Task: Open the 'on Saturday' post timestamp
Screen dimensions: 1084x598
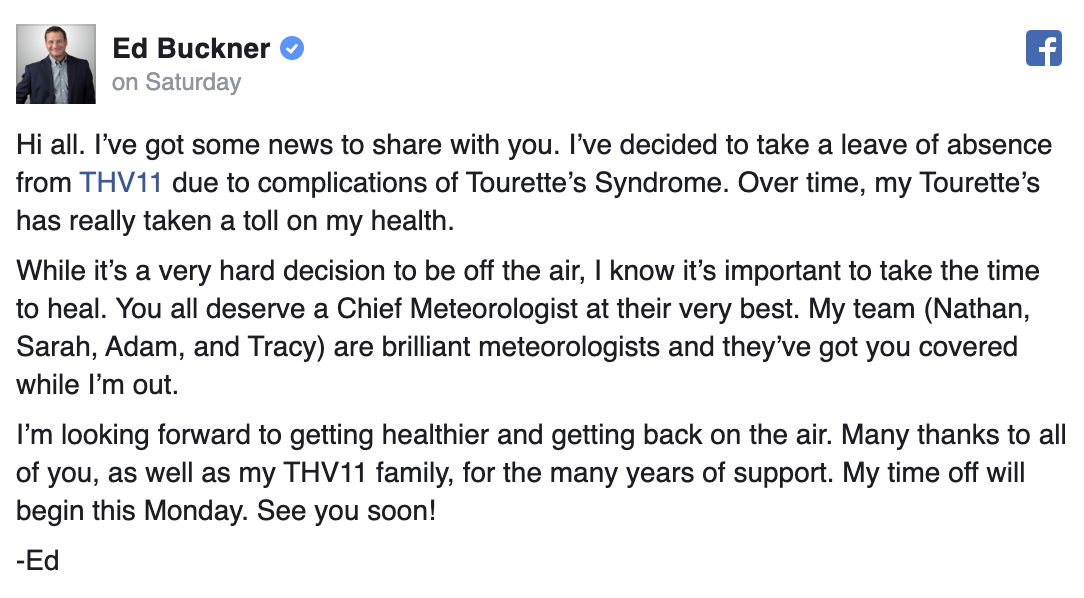Action: pyautogui.click(x=176, y=82)
